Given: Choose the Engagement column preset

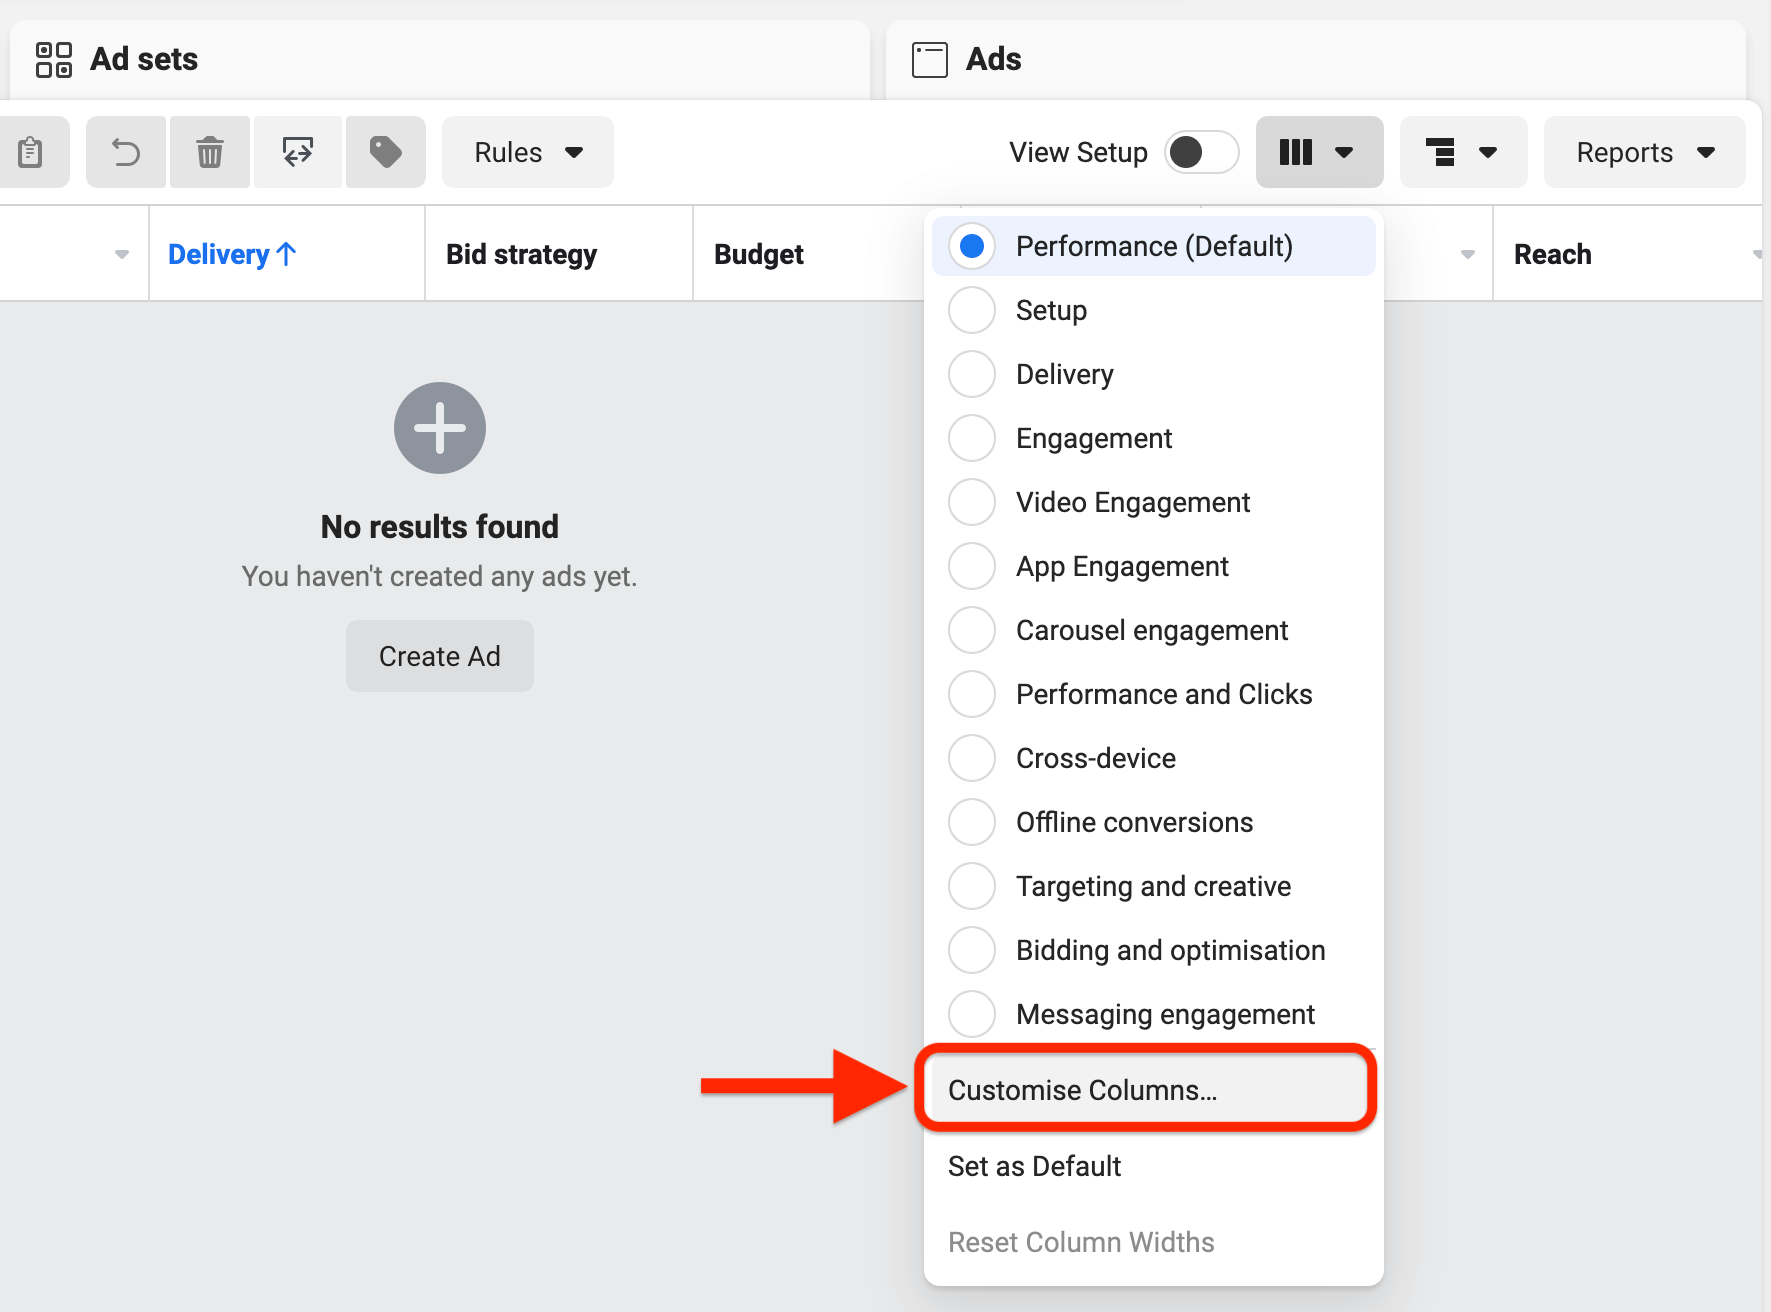Looking at the screenshot, I should (x=1154, y=438).
